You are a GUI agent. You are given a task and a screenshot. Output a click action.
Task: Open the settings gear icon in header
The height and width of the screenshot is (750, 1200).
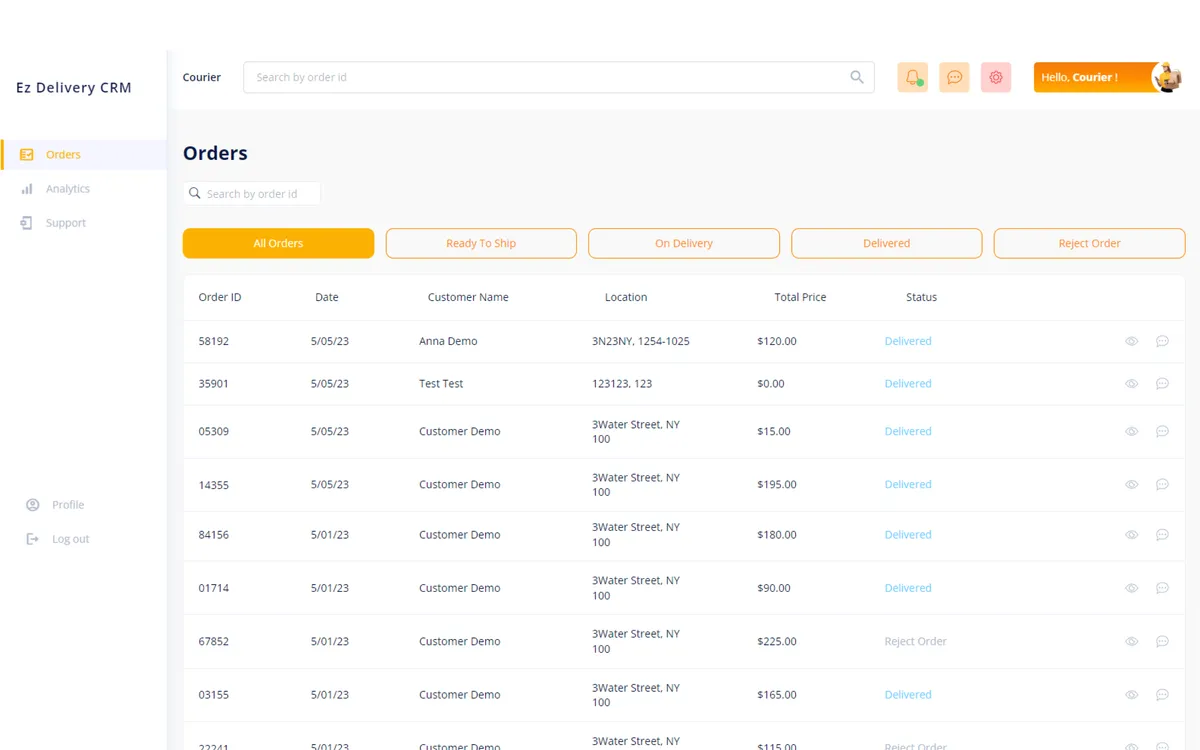[996, 77]
